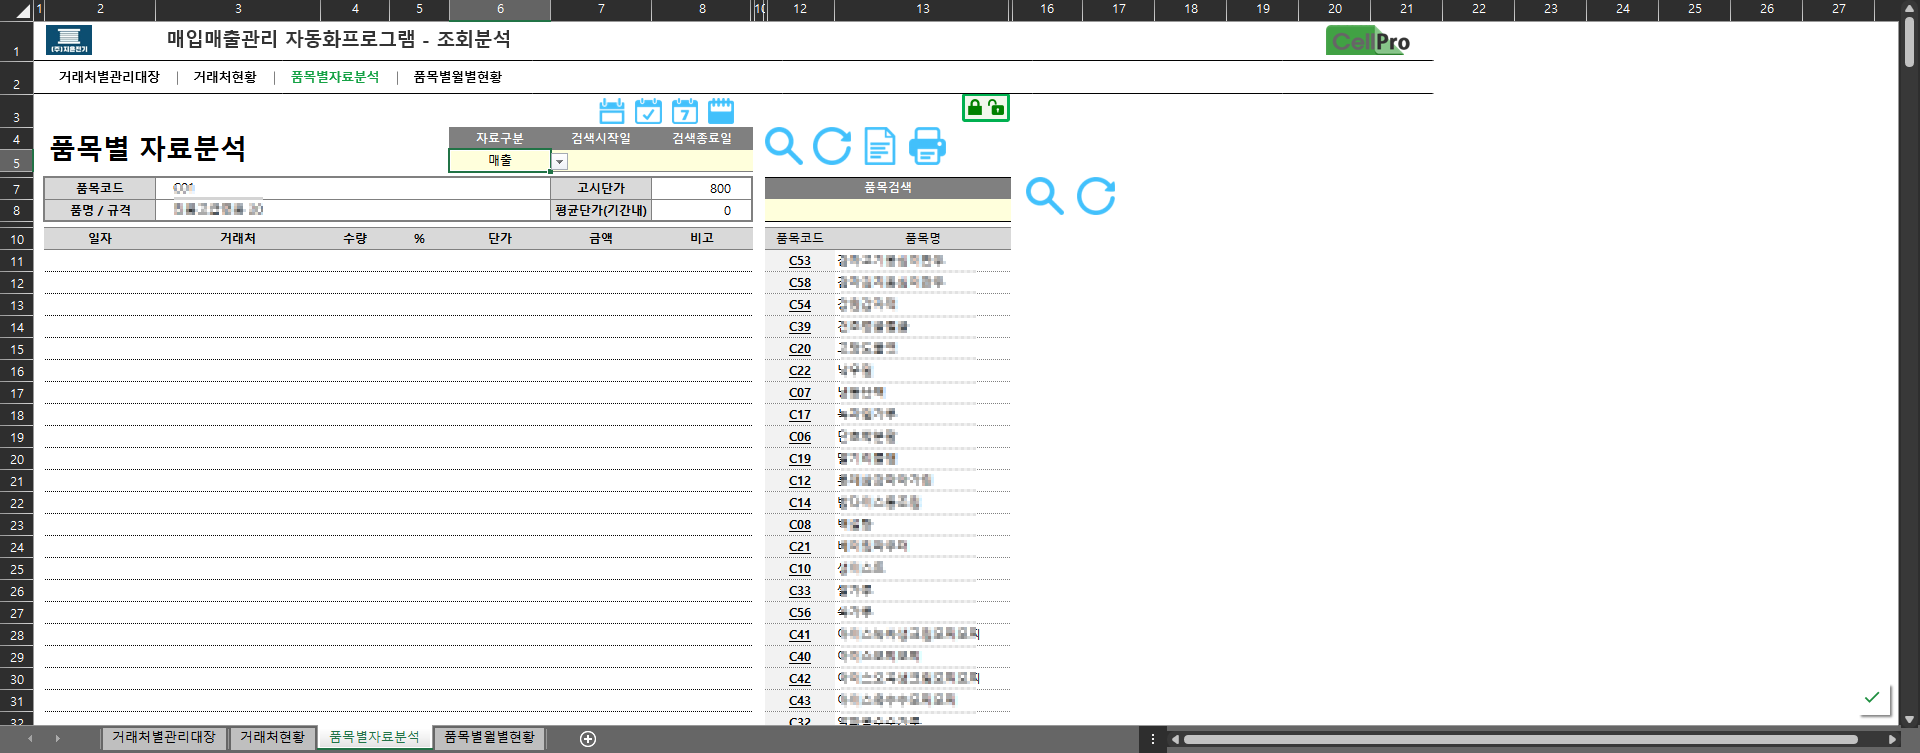Select the 매출 combo box cell

point(499,161)
